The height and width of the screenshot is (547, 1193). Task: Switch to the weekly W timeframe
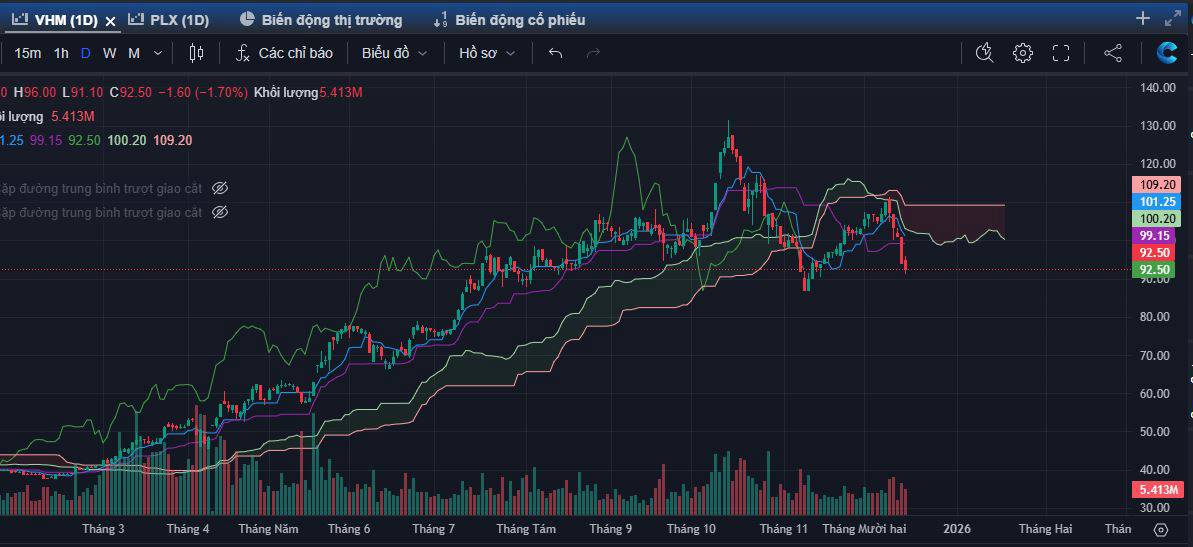click(x=109, y=53)
